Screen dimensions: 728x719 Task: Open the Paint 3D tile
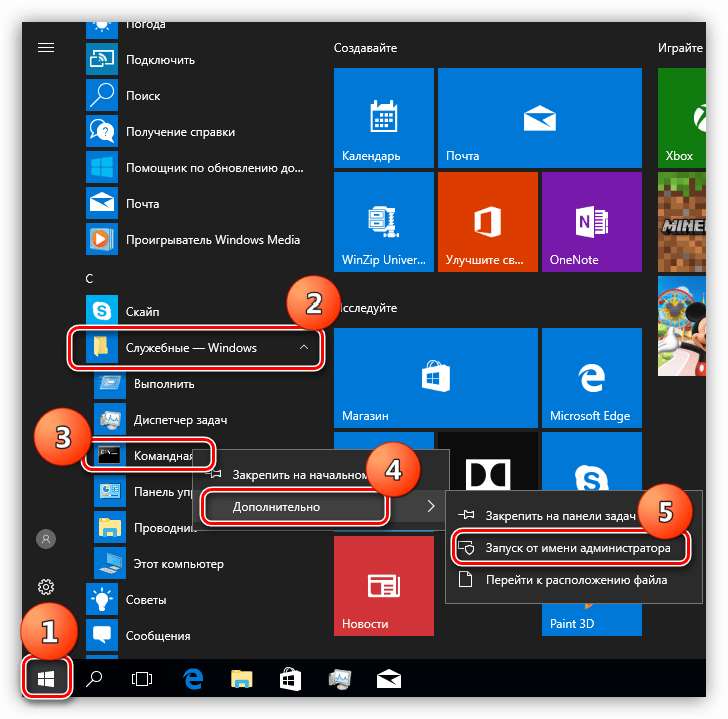coord(592,620)
